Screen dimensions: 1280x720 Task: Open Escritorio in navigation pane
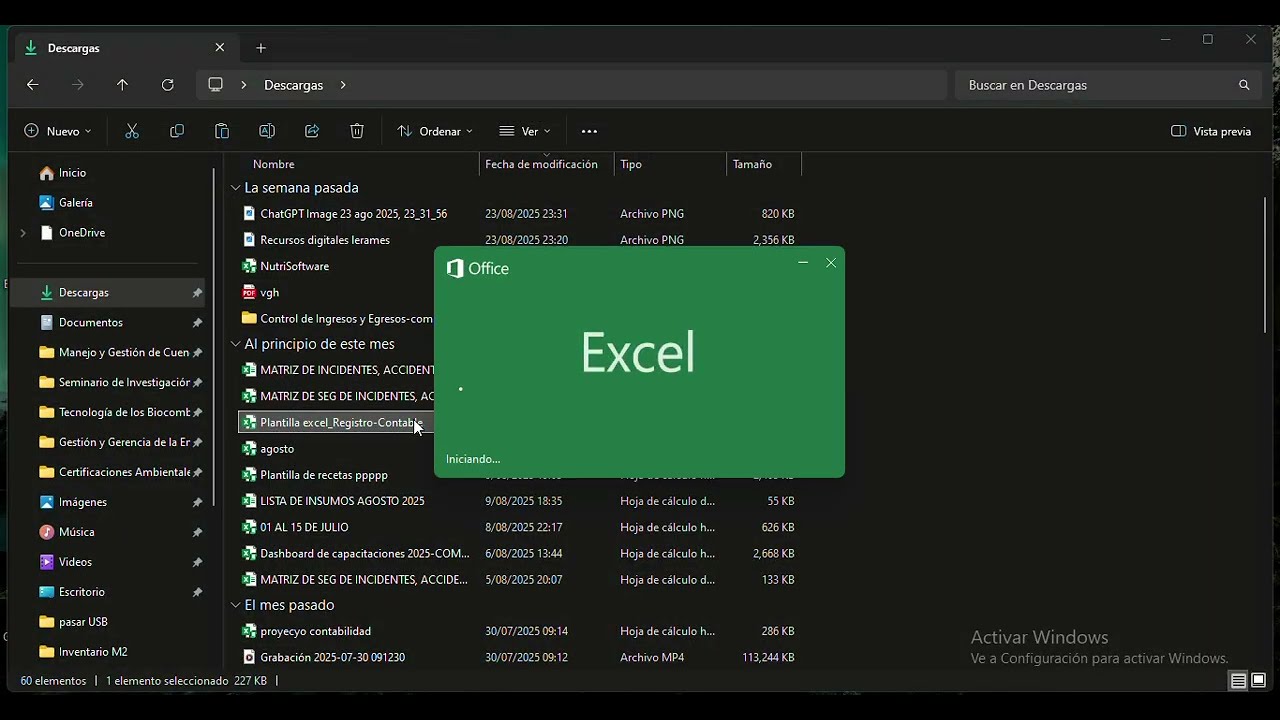tap(81, 593)
